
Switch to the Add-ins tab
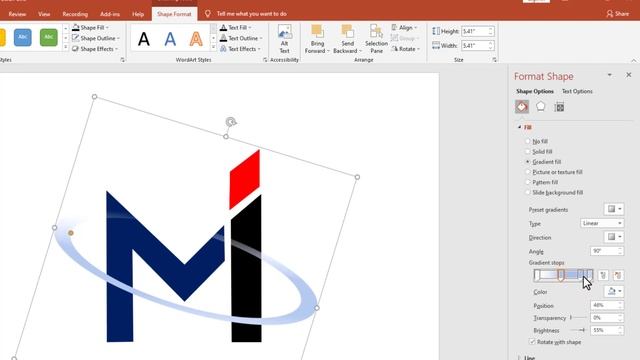110,14
